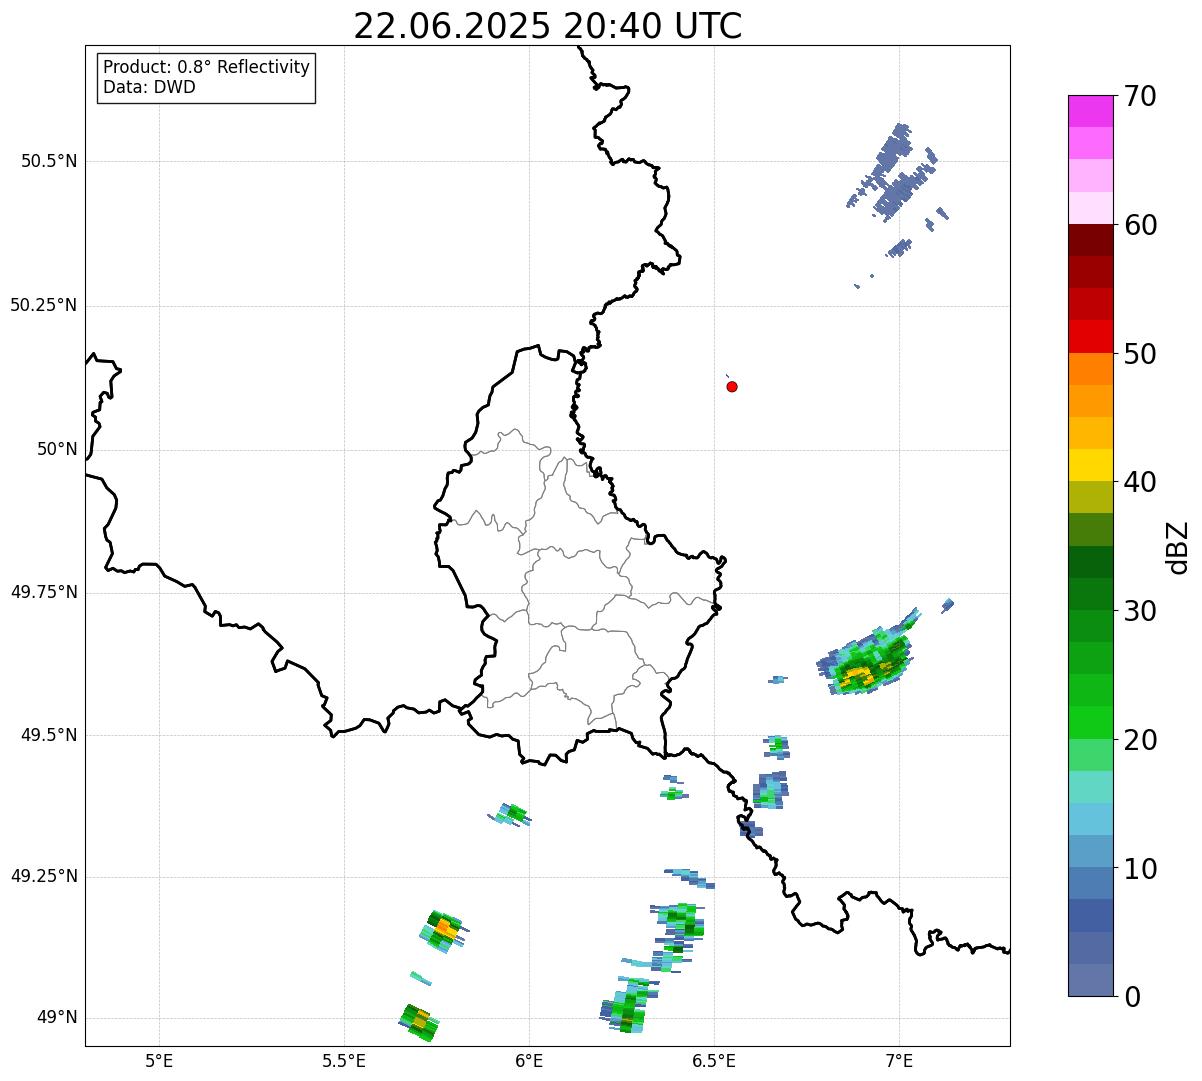The width and height of the screenshot is (1202, 1081).
Task: Click the 50°N latitude label
Action: tap(57, 449)
